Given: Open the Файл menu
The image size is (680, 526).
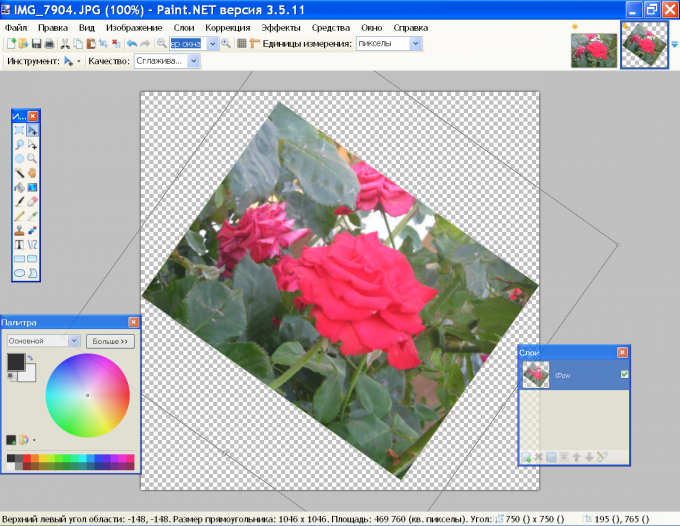Looking at the screenshot, I should [x=16, y=28].
